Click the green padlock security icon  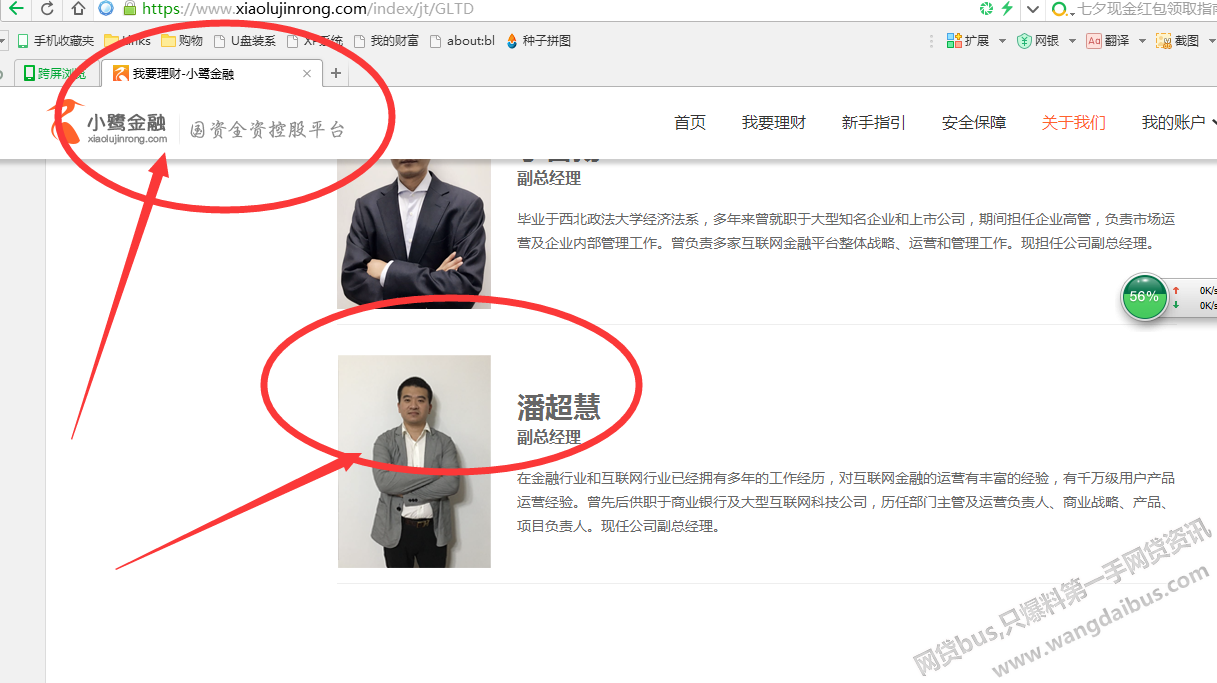pyautogui.click(x=130, y=8)
